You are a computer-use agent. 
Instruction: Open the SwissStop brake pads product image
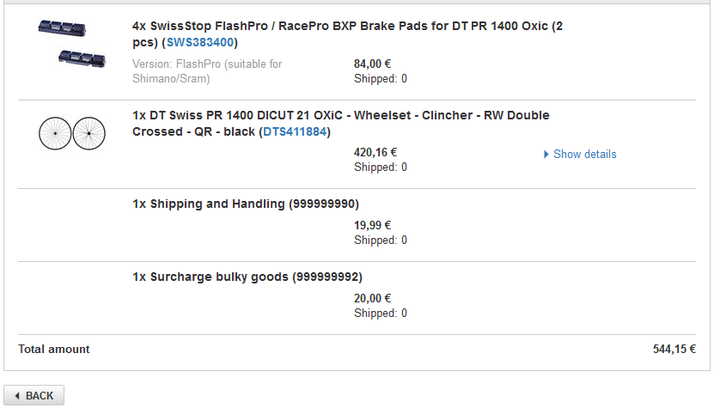(x=72, y=44)
